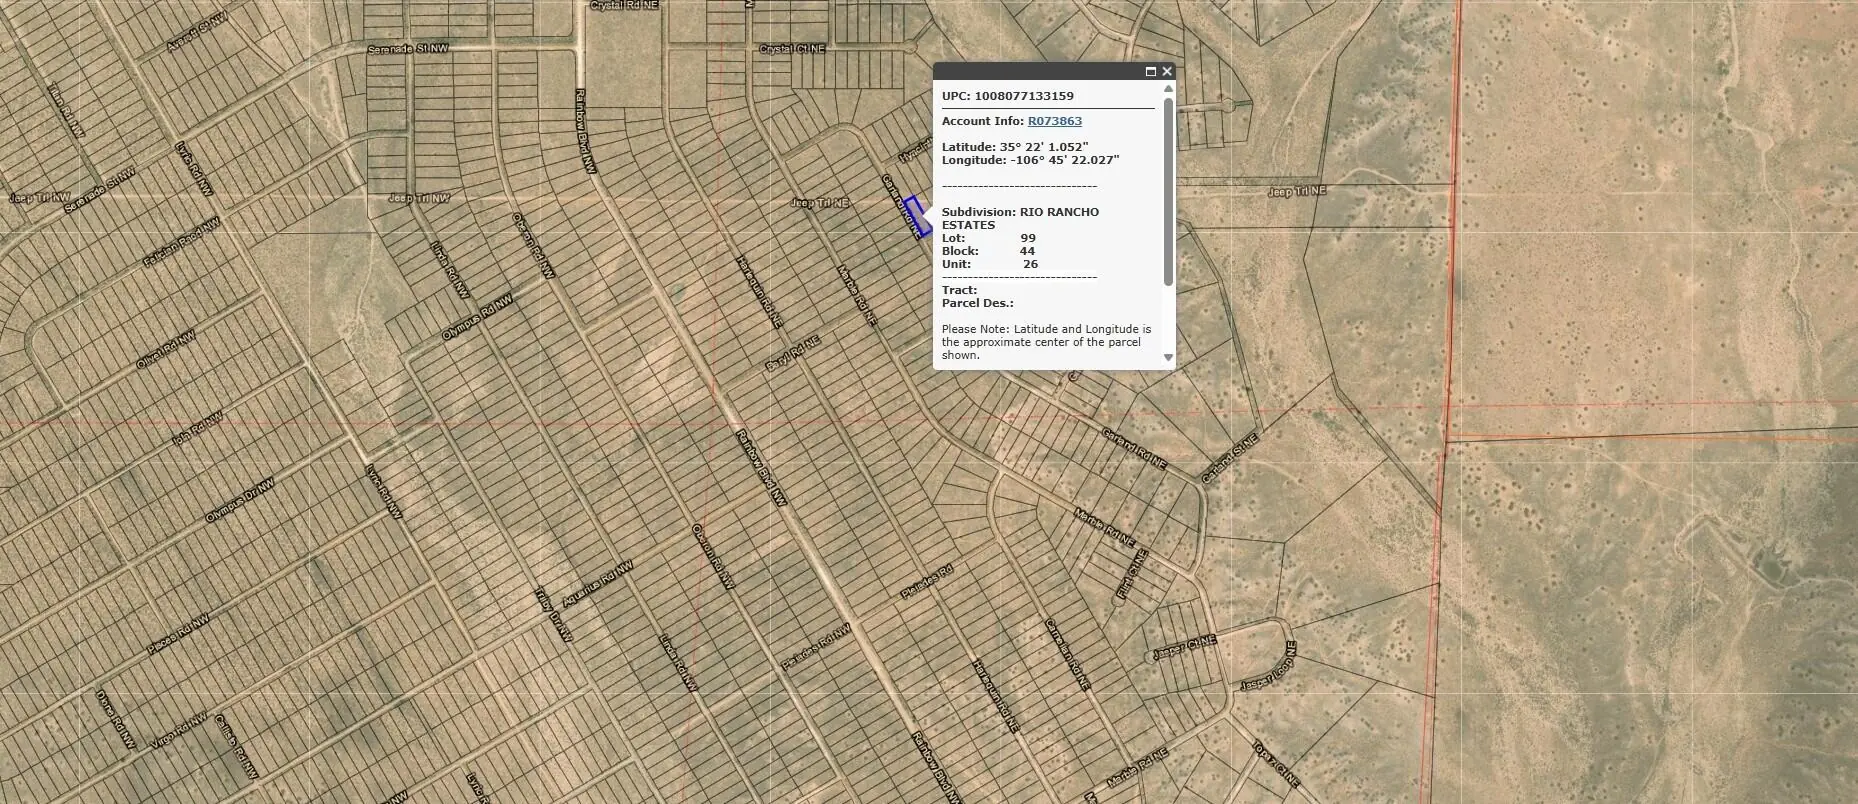The image size is (1858, 804).
Task: Click the popup scroll up arrow
Action: coord(1168,89)
